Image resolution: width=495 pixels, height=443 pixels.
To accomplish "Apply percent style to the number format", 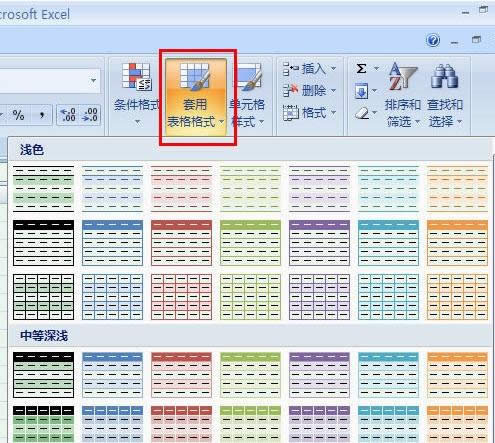I will pos(18,115).
